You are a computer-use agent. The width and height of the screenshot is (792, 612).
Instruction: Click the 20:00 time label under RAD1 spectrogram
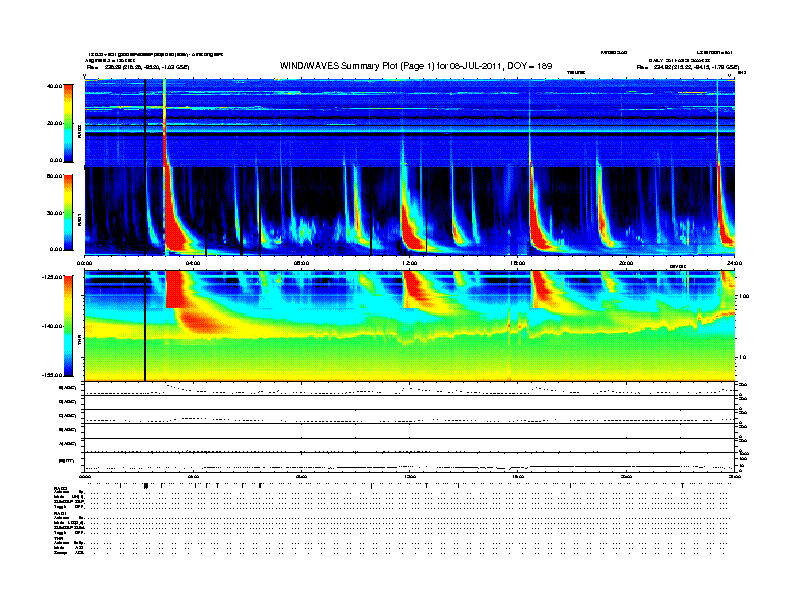pyautogui.click(x=626, y=263)
